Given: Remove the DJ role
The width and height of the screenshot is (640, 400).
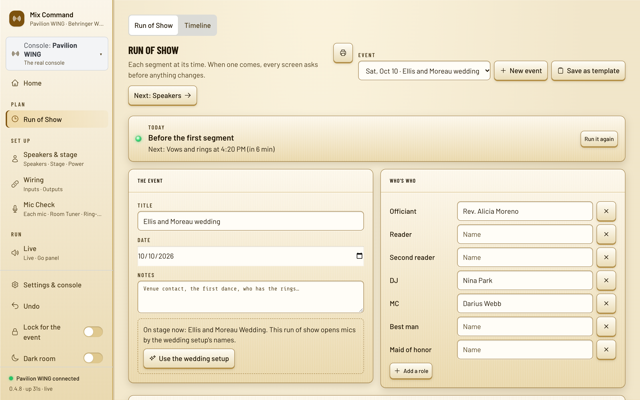Looking at the screenshot, I should (606, 280).
